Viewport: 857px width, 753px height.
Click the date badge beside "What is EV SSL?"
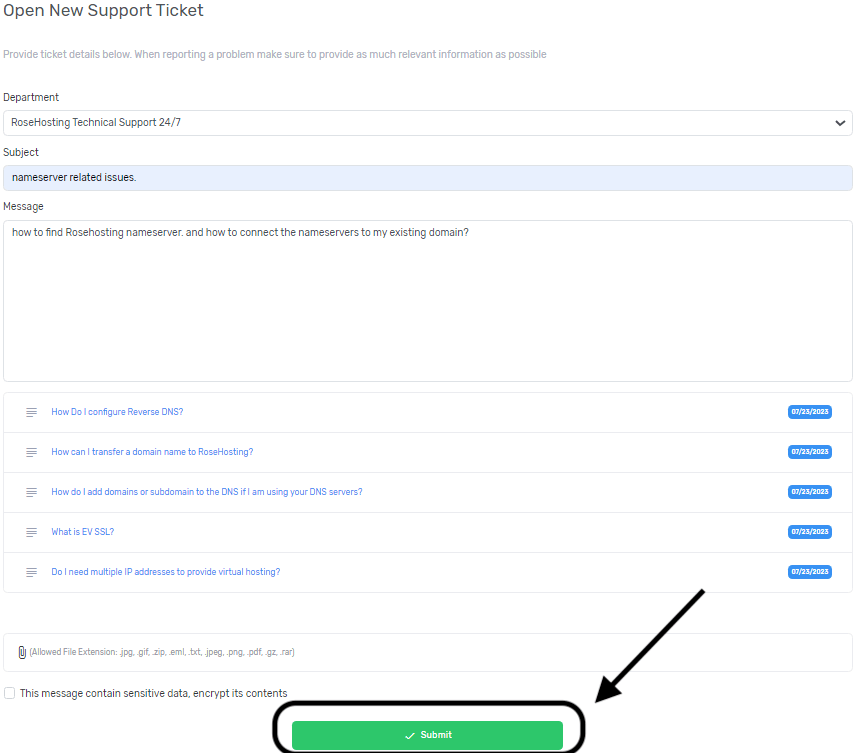(809, 531)
